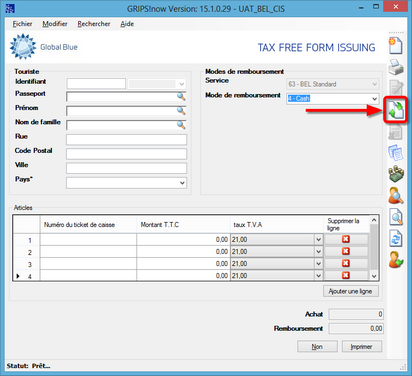This screenshot has height=376, width=412.
Task: Click the application icon in the title bar
Action: [x=10, y=8]
